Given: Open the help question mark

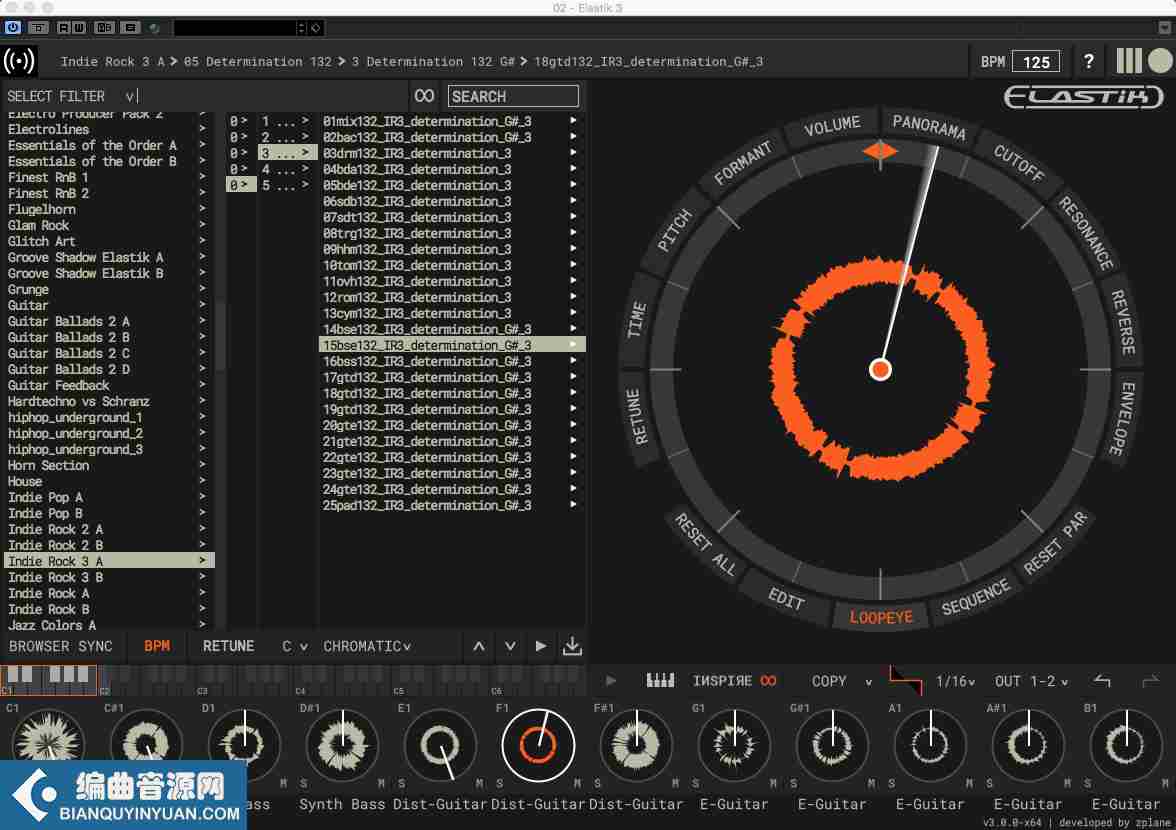Looking at the screenshot, I should pos(1088,61).
